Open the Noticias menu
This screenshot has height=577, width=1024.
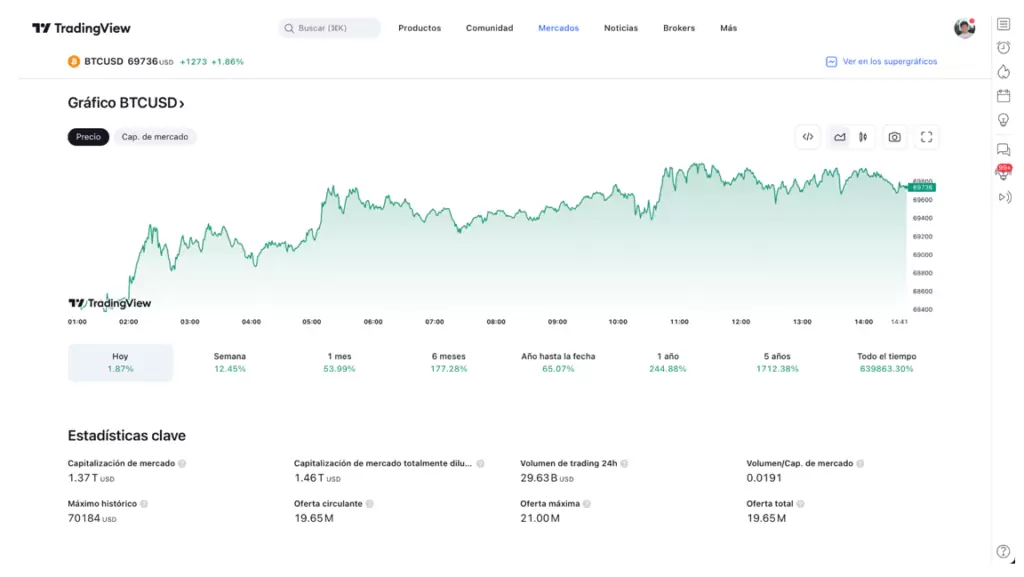tap(620, 28)
